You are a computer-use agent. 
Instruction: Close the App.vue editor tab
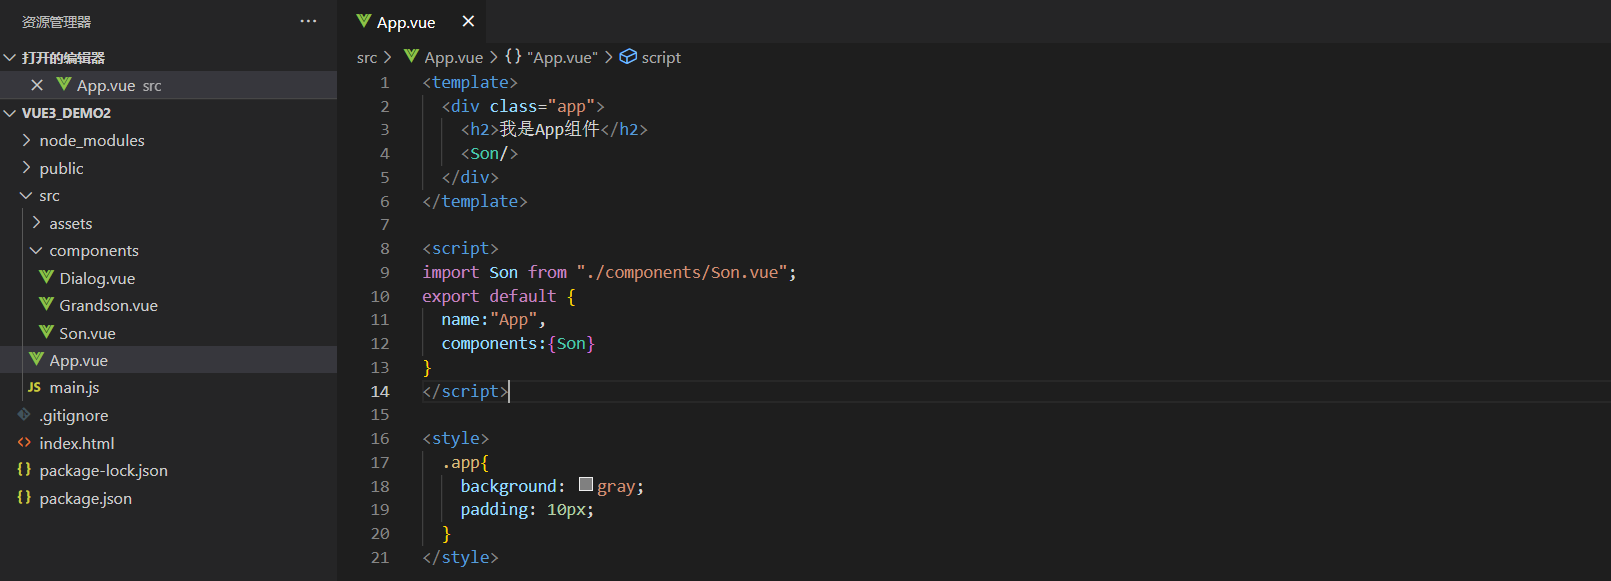[468, 21]
